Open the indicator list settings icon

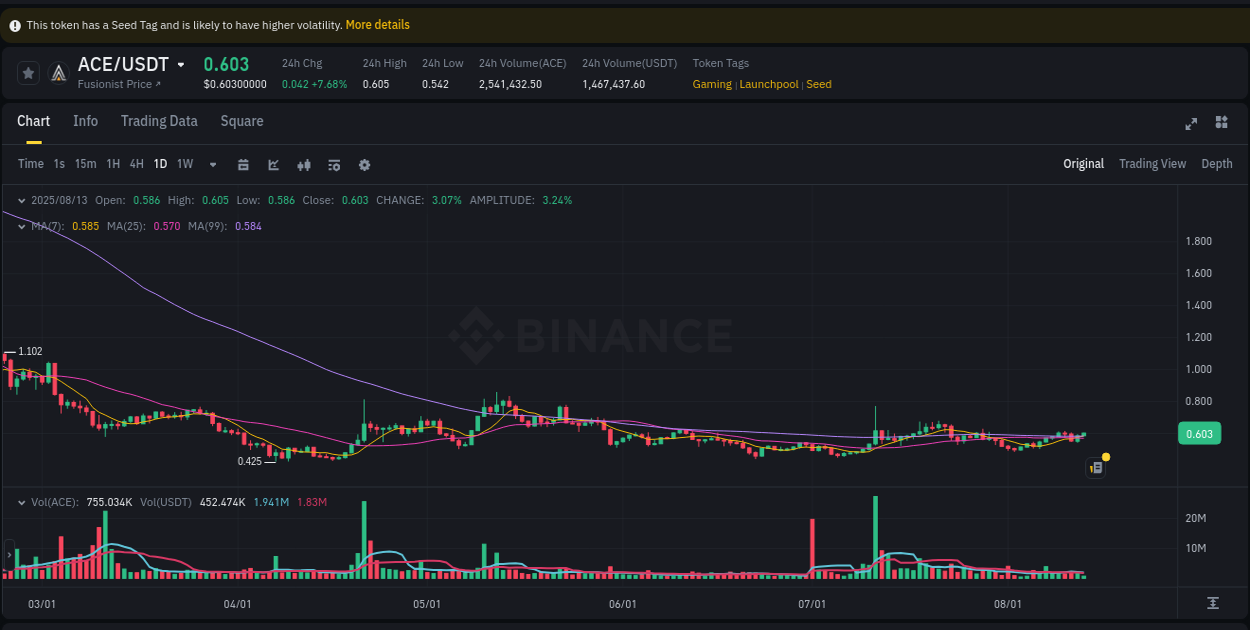tap(334, 163)
